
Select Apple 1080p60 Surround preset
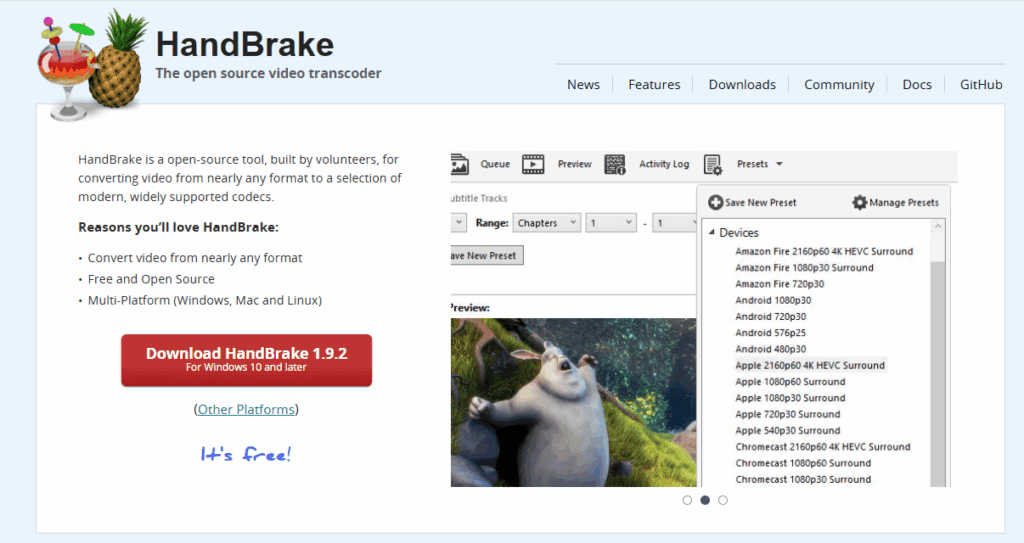coord(790,382)
